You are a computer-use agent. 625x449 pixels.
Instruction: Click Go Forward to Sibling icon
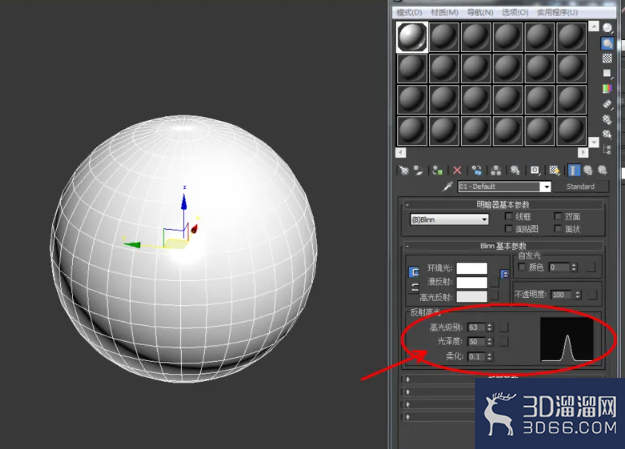click(602, 171)
